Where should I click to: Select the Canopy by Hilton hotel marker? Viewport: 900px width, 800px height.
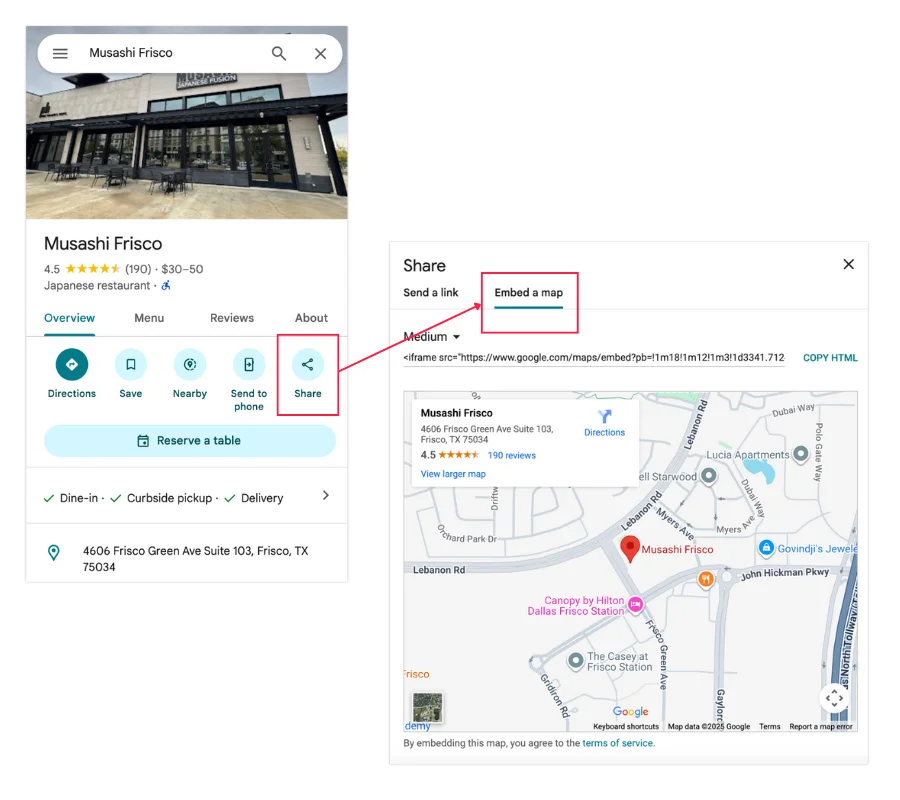click(x=636, y=604)
